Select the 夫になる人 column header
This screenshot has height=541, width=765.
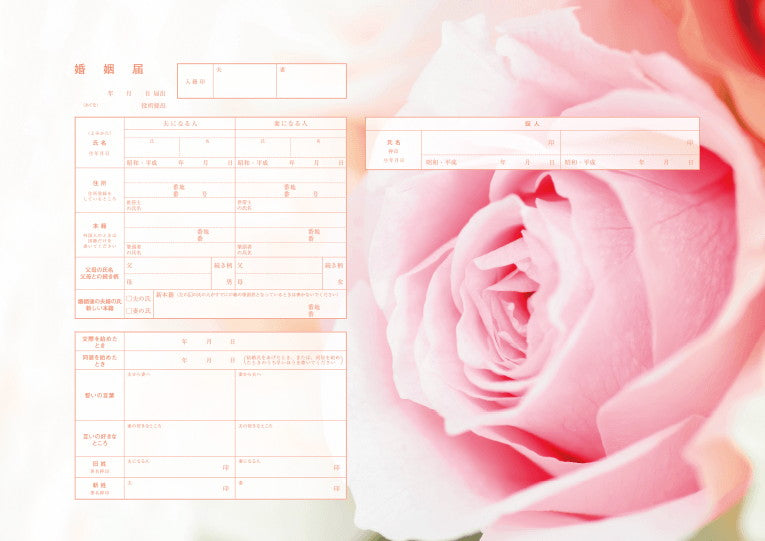pos(180,122)
